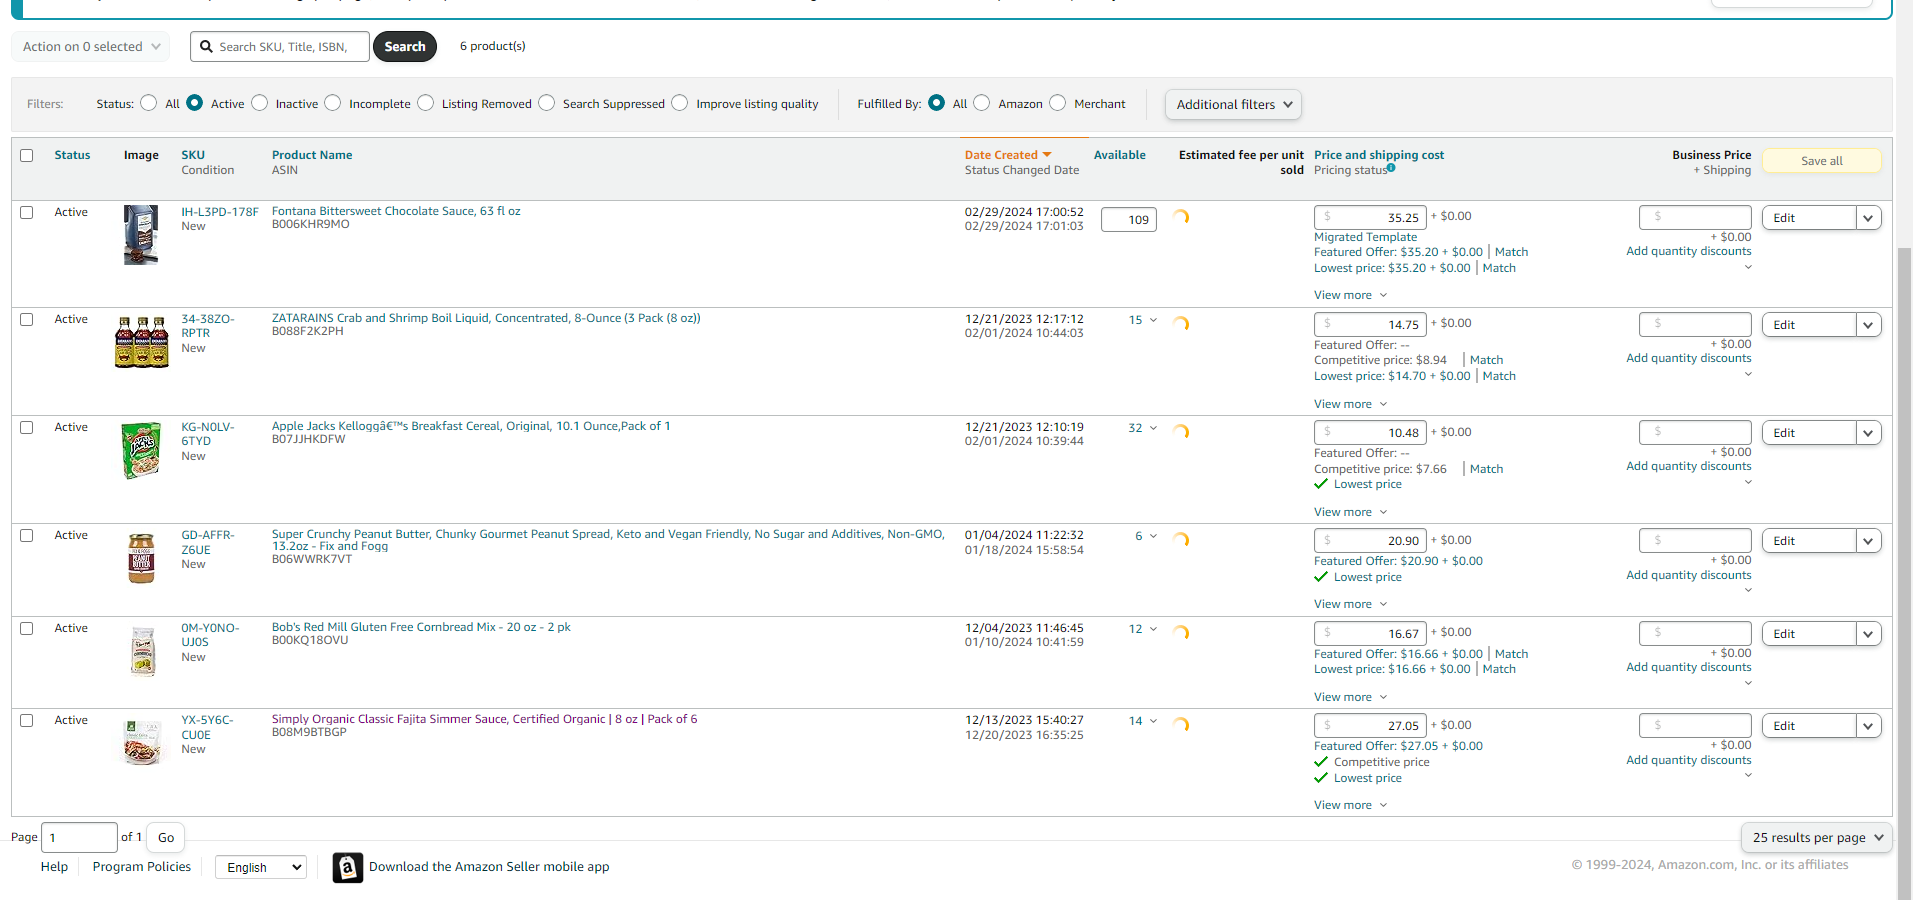Open Fontana Chocolate Sauce product image
1913x900 pixels.
[x=141, y=235]
